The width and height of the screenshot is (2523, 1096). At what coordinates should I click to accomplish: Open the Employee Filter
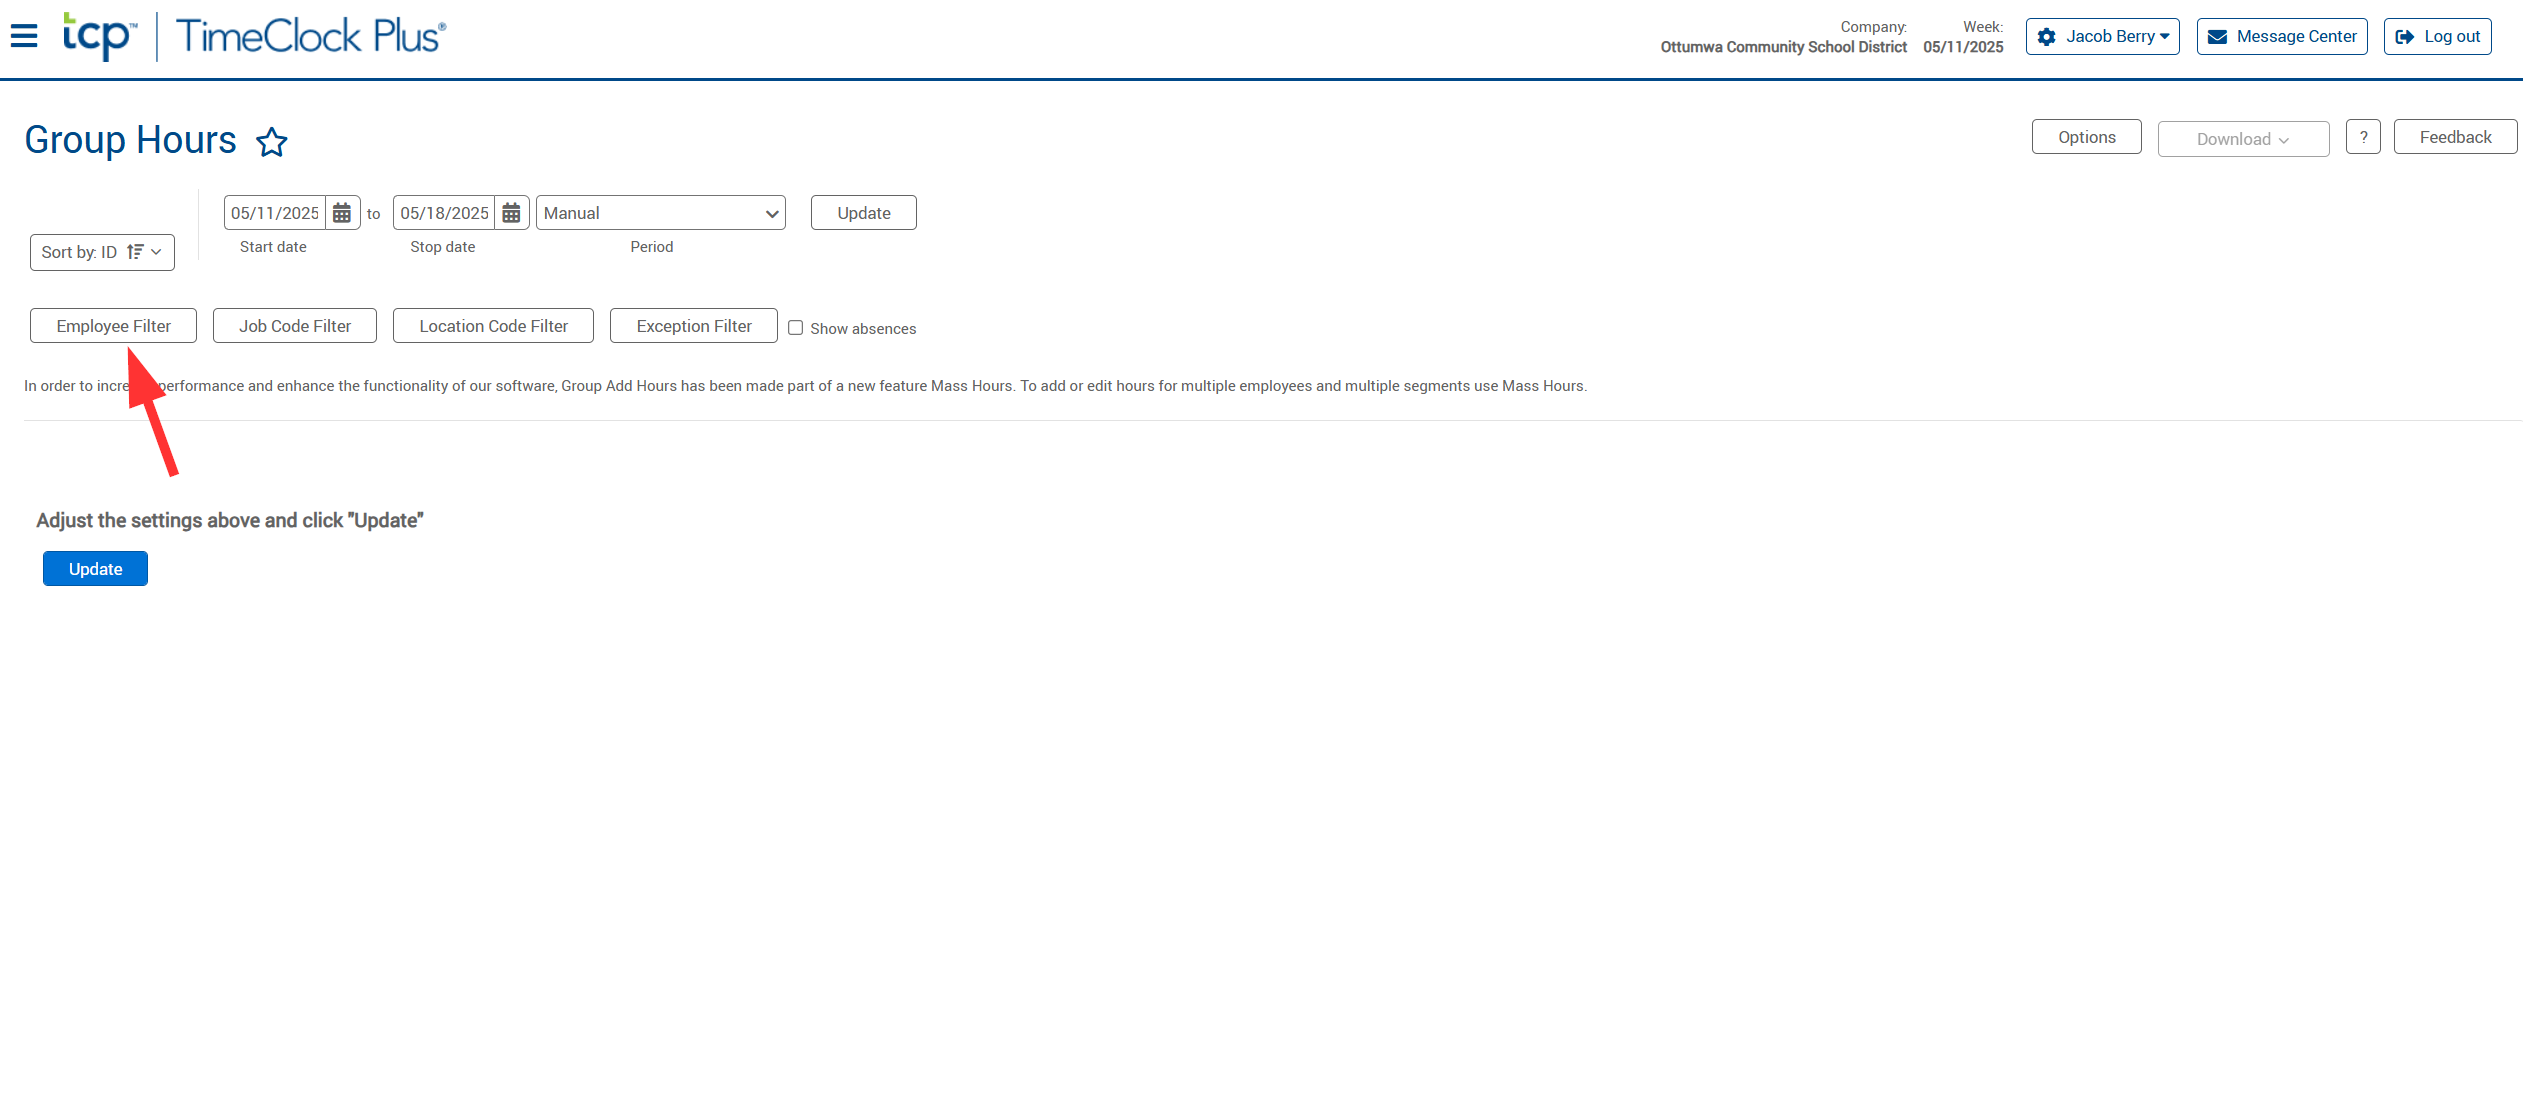(x=113, y=326)
